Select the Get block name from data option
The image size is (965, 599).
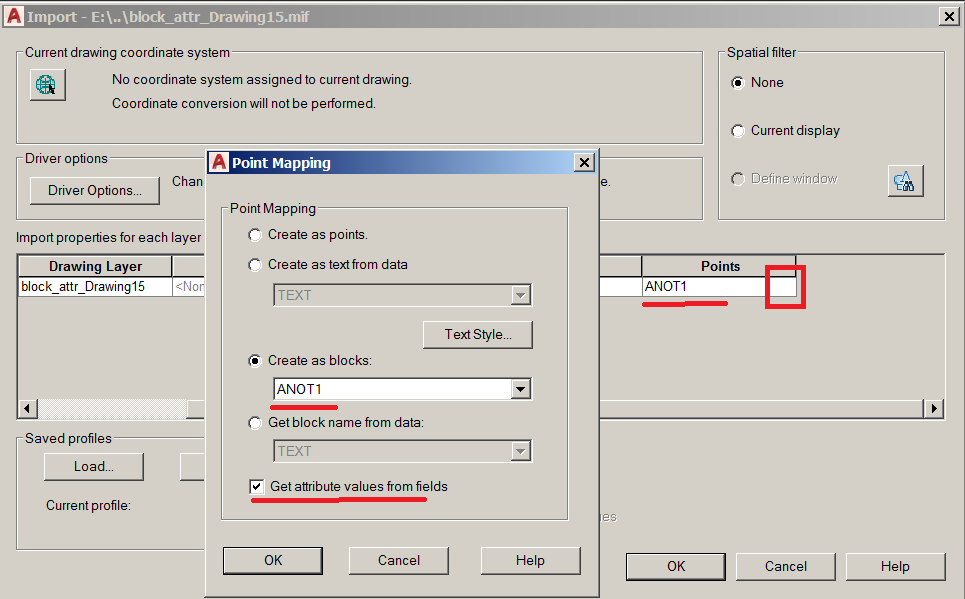pos(256,421)
